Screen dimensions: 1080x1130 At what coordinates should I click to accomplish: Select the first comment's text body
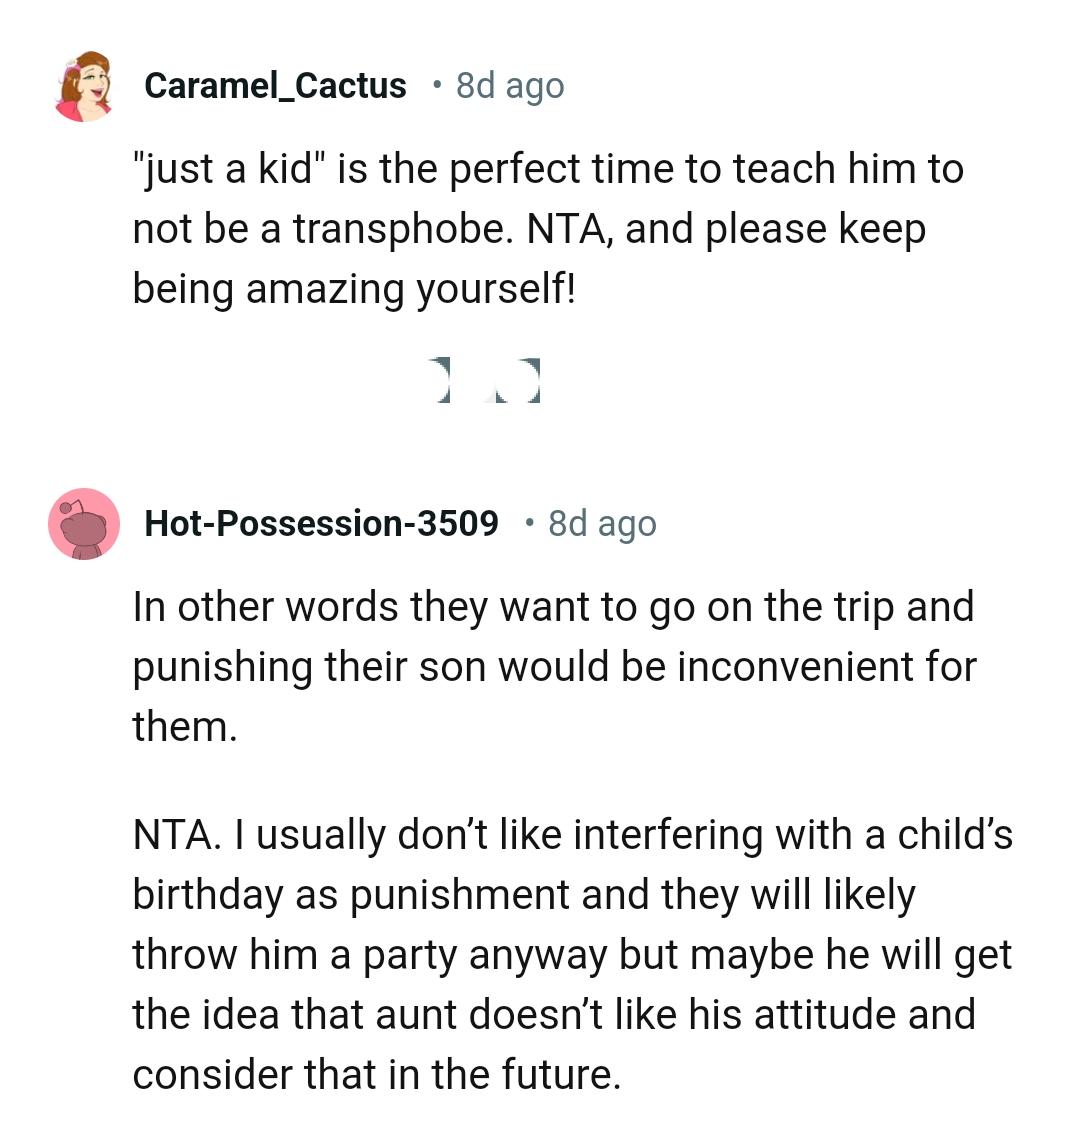pos(548,228)
